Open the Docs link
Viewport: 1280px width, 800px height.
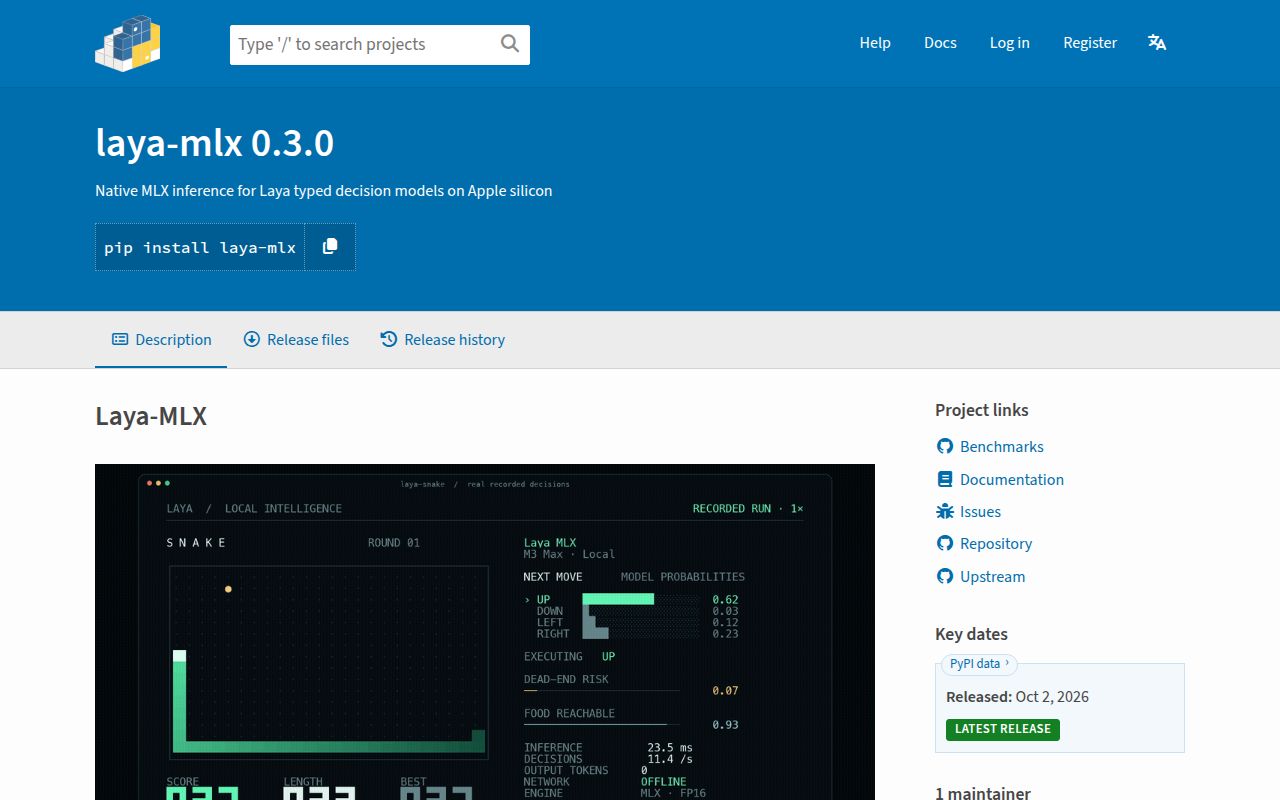pyautogui.click(x=940, y=43)
